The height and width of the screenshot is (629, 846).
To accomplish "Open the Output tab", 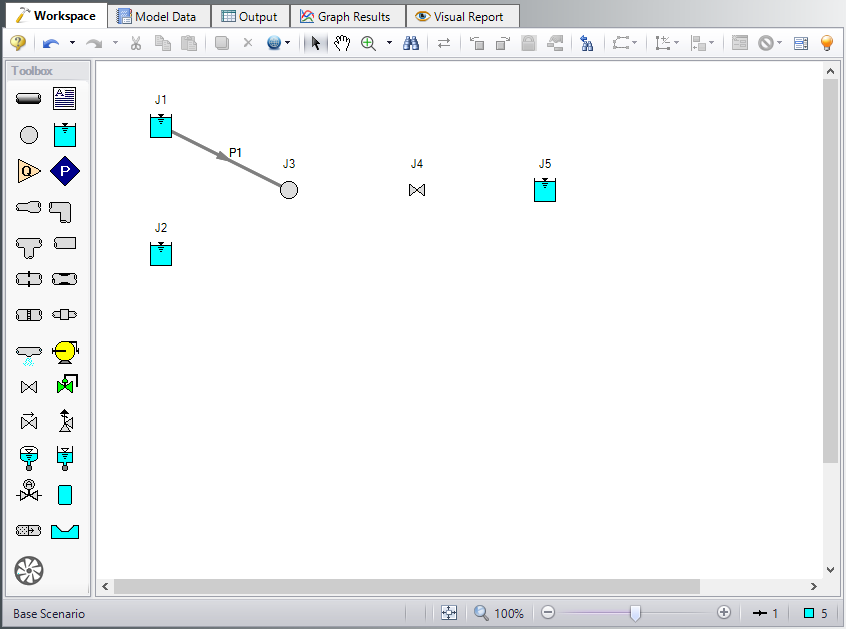I will (x=250, y=17).
